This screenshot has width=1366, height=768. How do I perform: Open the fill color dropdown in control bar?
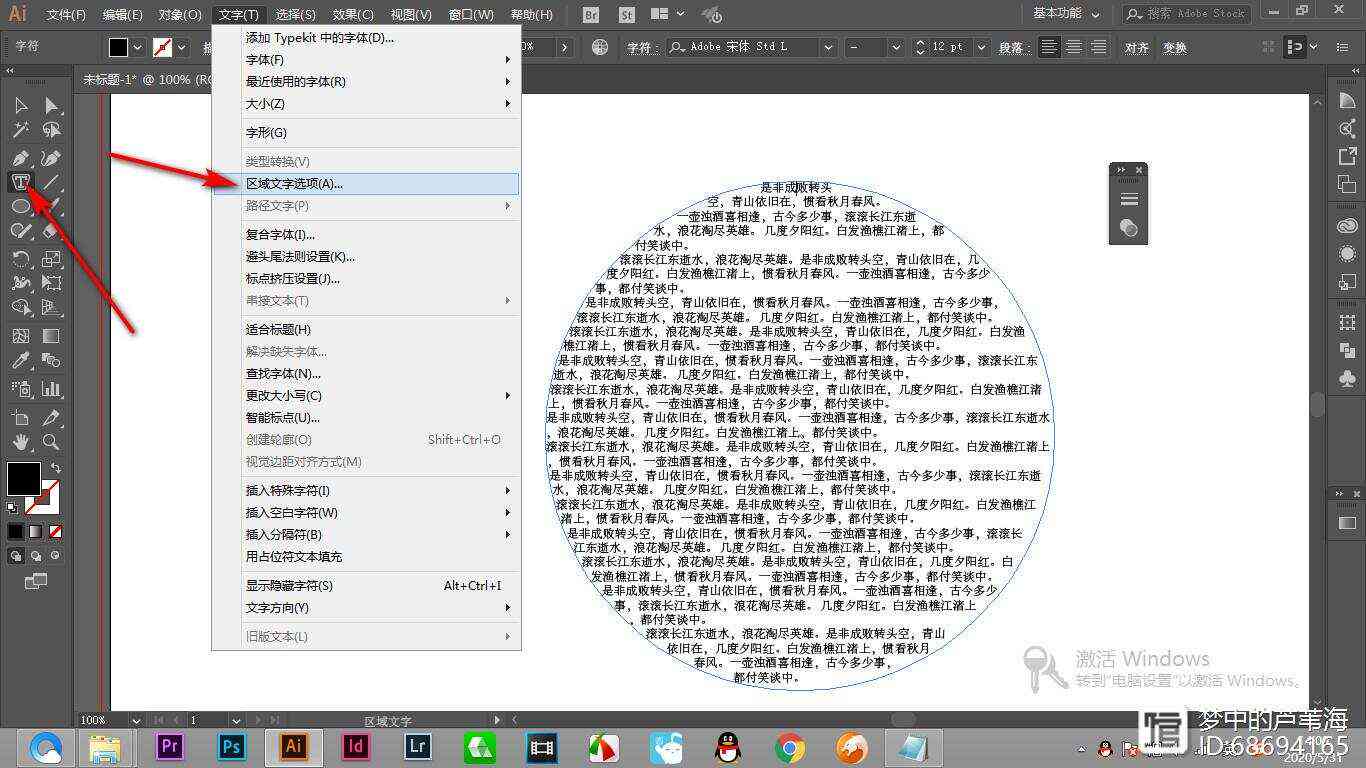tap(138, 47)
